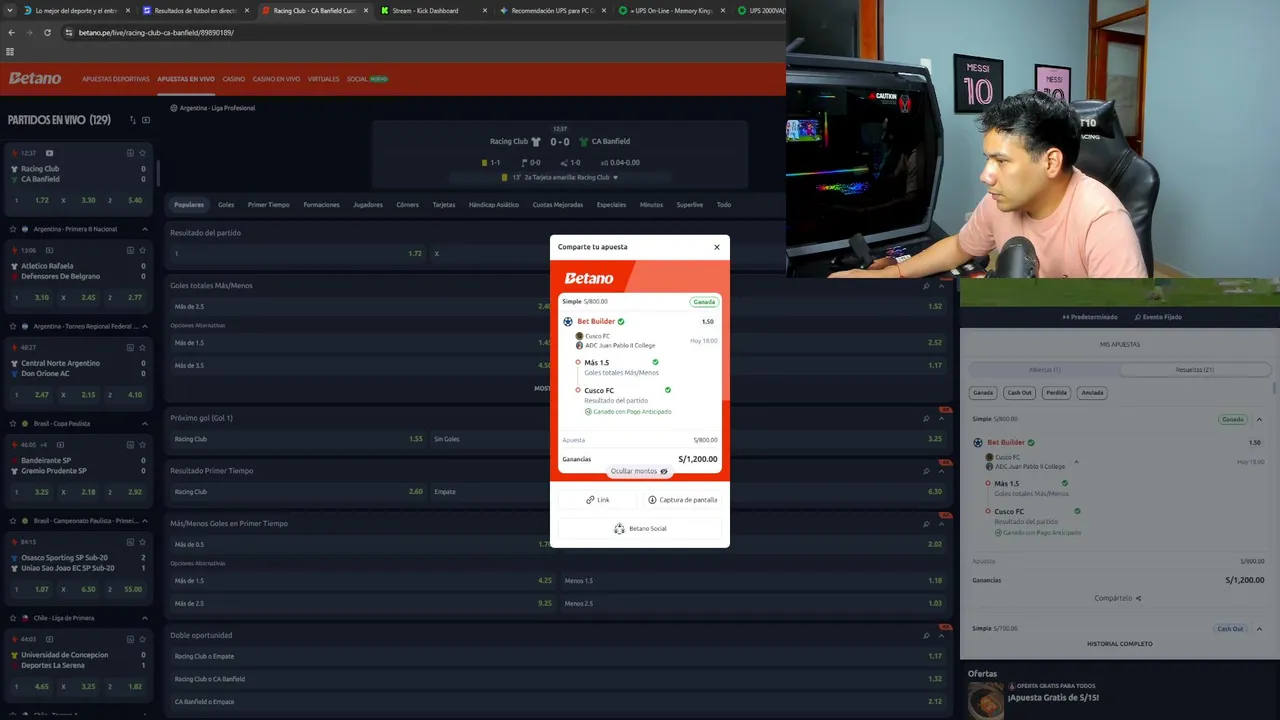This screenshot has height=720, width=1280.
Task: Switch to the Primer Tiempo tab
Action: pyautogui.click(x=269, y=205)
